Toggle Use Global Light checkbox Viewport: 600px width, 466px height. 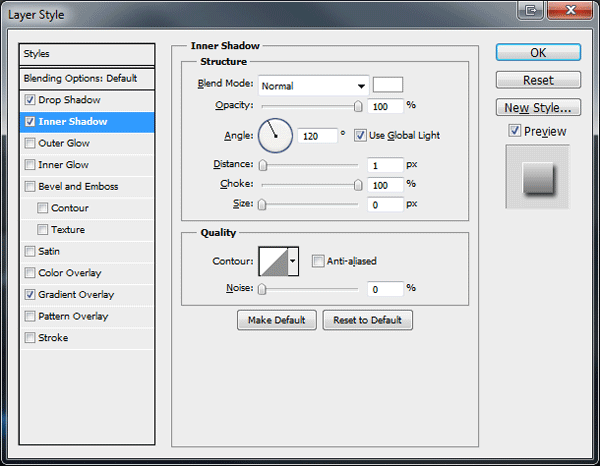pos(360,135)
